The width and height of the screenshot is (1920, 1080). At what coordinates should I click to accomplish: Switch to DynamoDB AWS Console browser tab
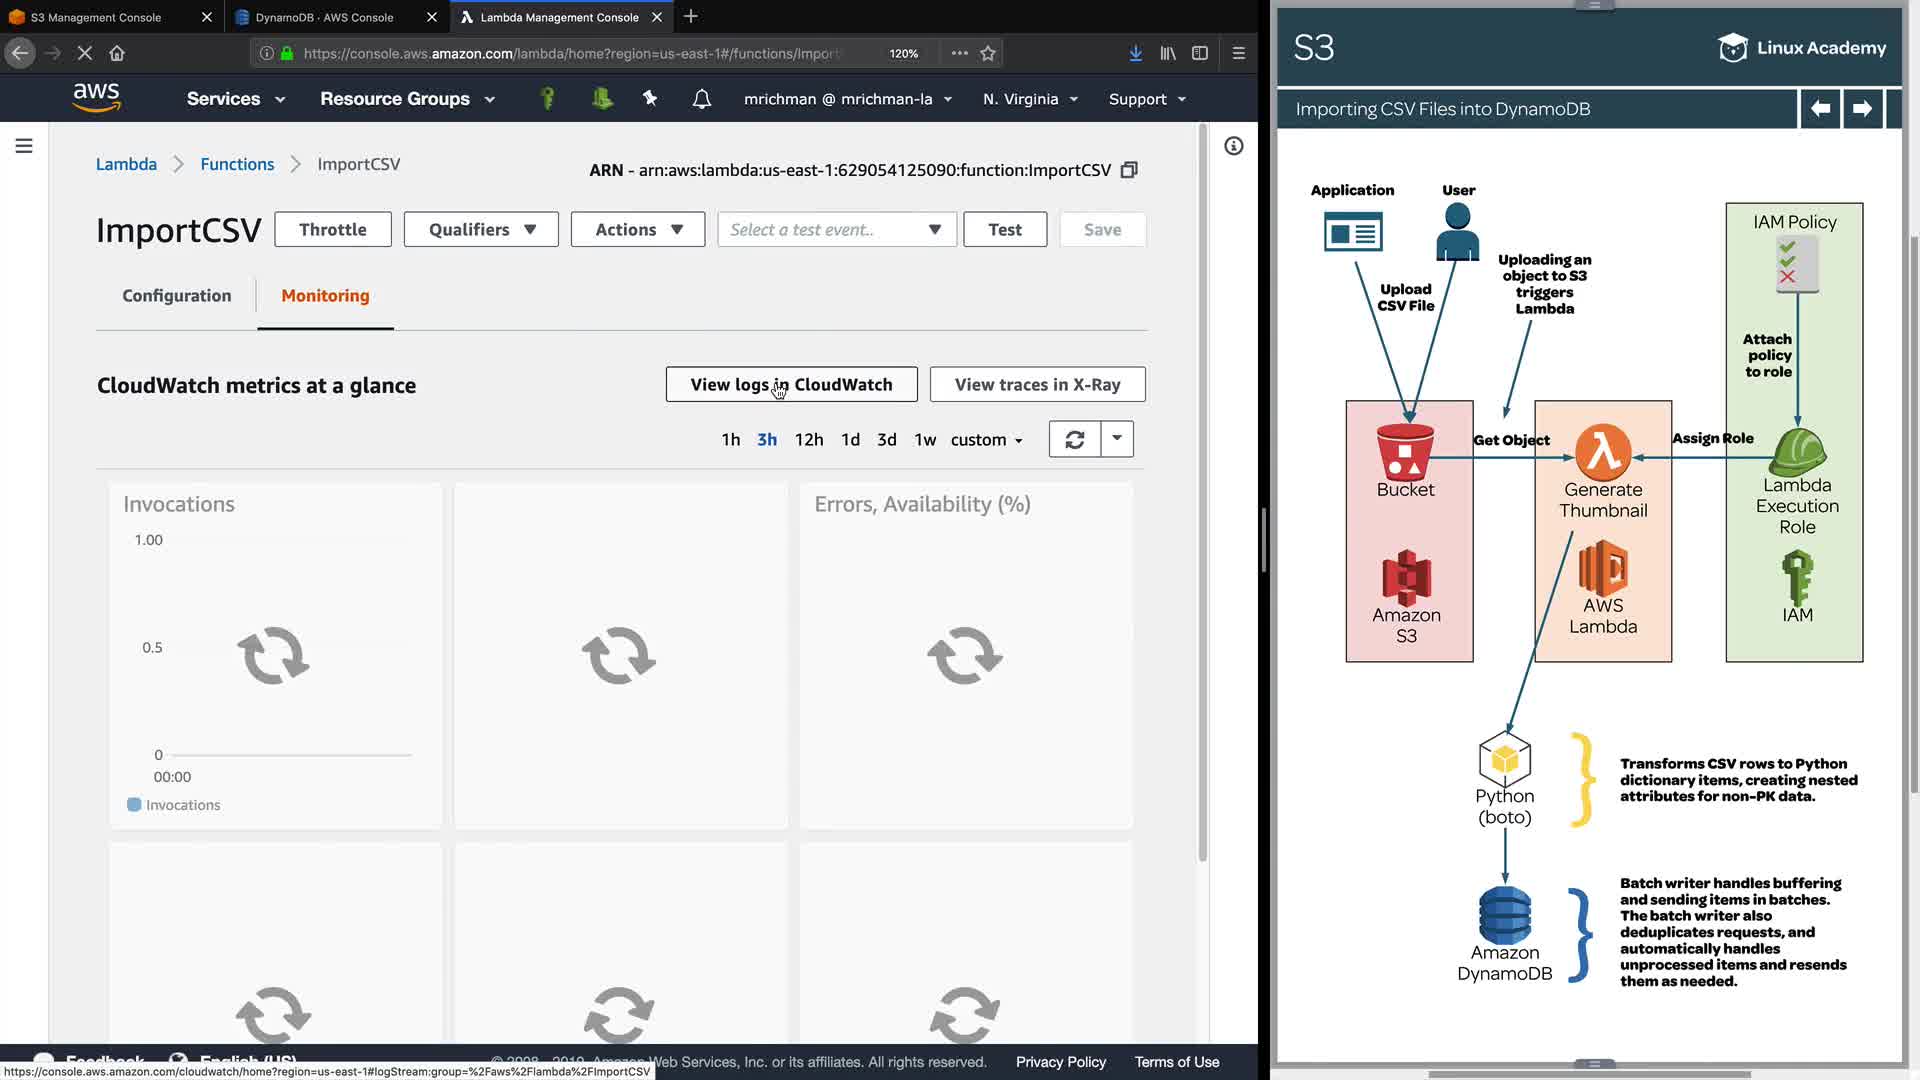point(325,17)
